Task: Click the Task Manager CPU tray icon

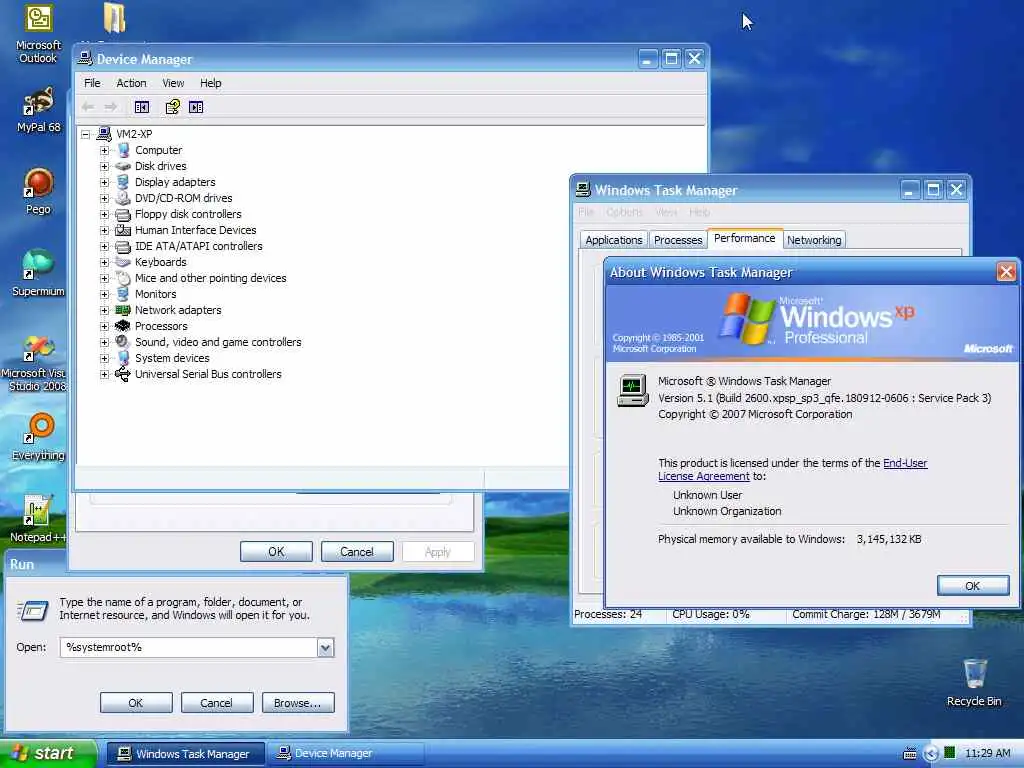Action: tap(950, 753)
